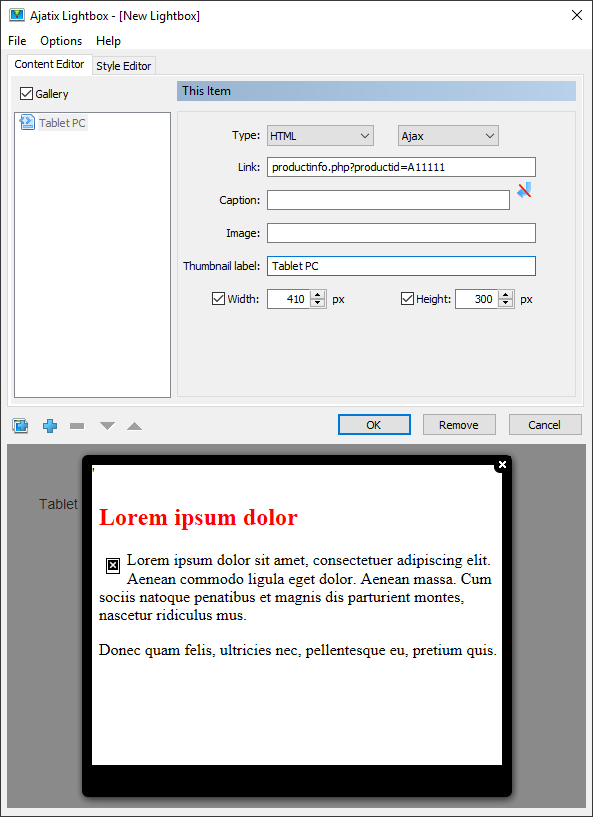Click the Image input field
593x817 pixels.
click(401, 233)
